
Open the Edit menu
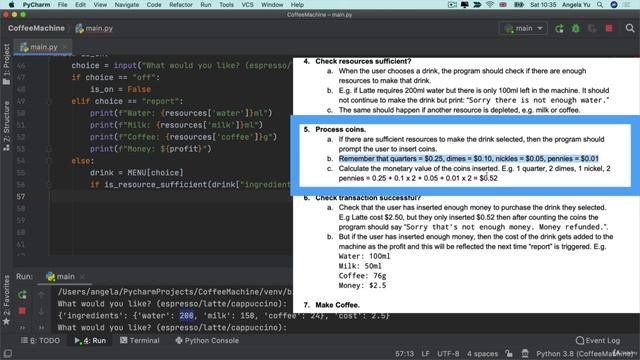(x=80, y=5)
